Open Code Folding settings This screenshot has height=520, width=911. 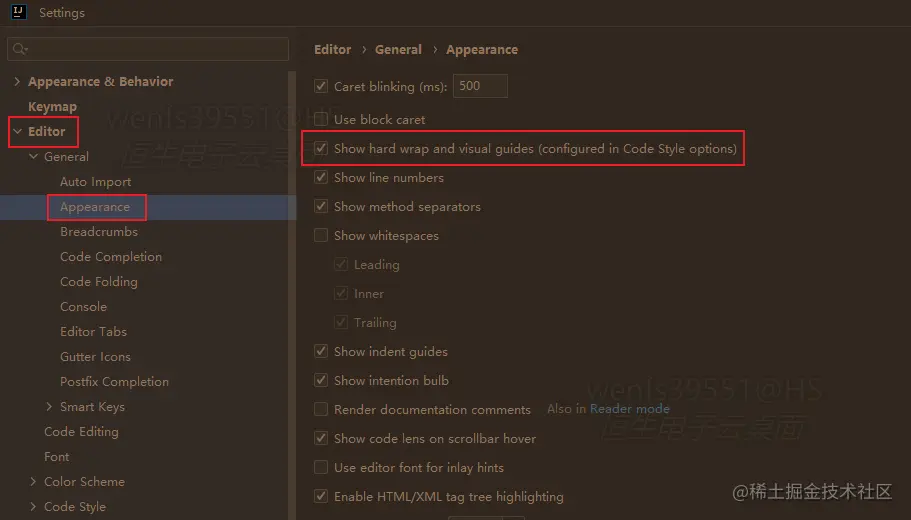[x=99, y=282]
